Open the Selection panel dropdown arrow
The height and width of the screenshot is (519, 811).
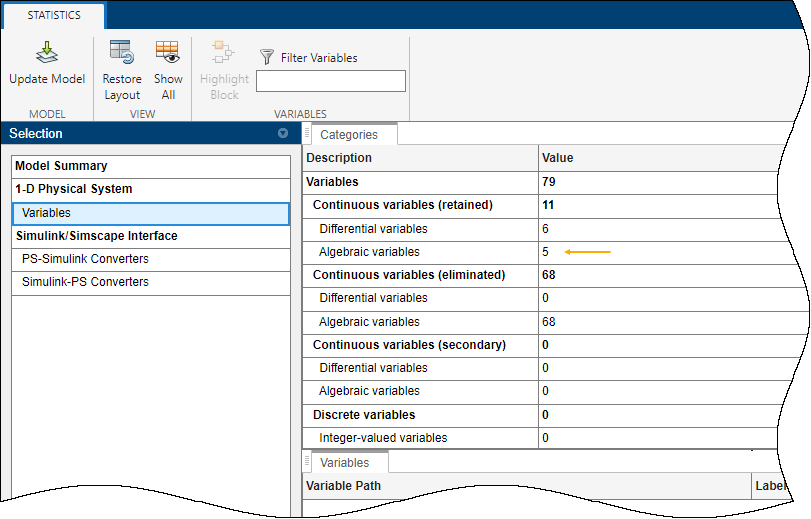[x=283, y=134]
